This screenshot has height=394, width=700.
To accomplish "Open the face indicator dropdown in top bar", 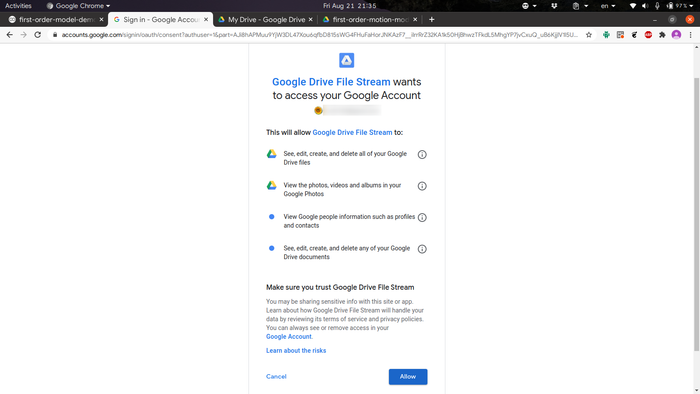I will 529,6.
